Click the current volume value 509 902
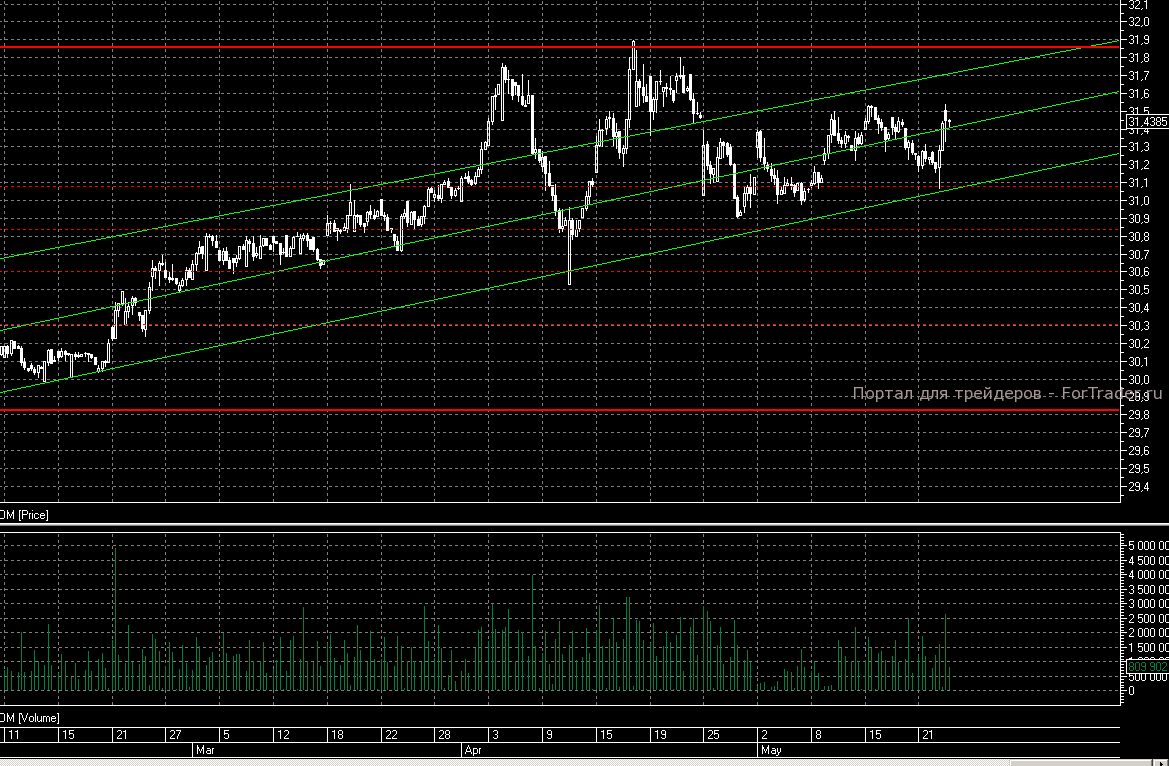Screen dimensions: 1169x766 pyautogui.click(x=1146, y=667)
